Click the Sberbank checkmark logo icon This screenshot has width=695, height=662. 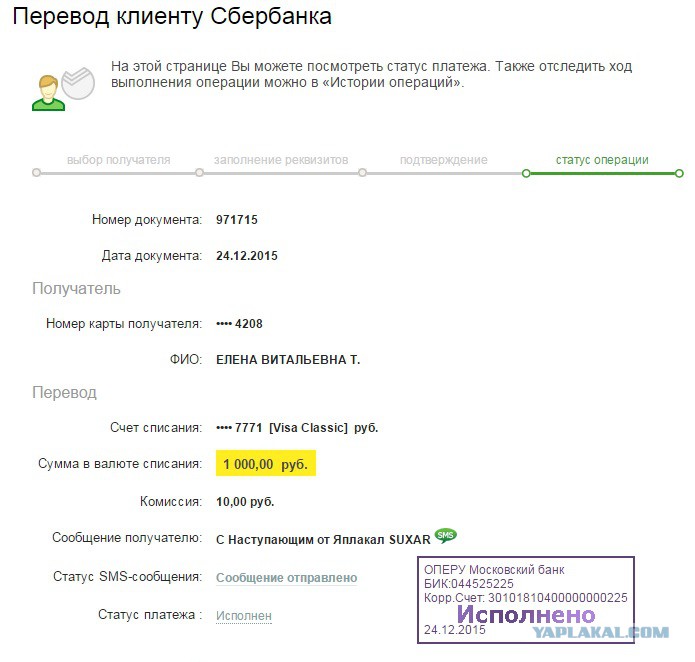[78, 82]
